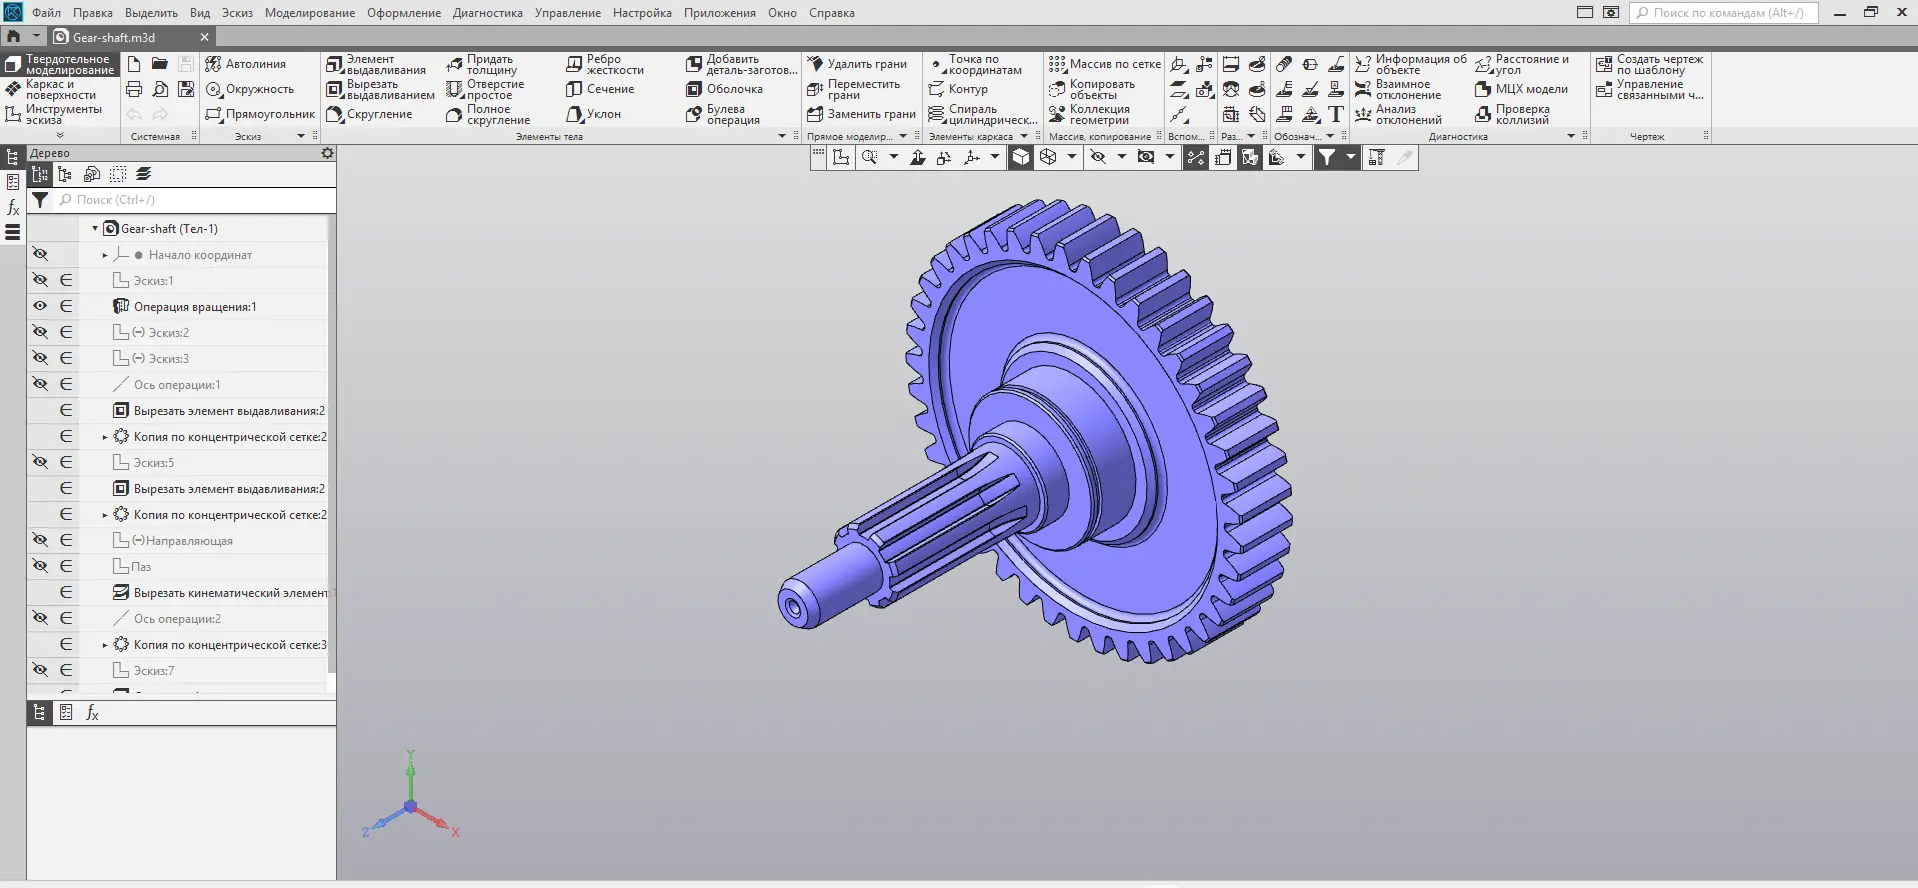Viewport: 1918px width, 888px height.
Task: Switch to Каркас и поверхности toolset
Action: pos(60,89)
